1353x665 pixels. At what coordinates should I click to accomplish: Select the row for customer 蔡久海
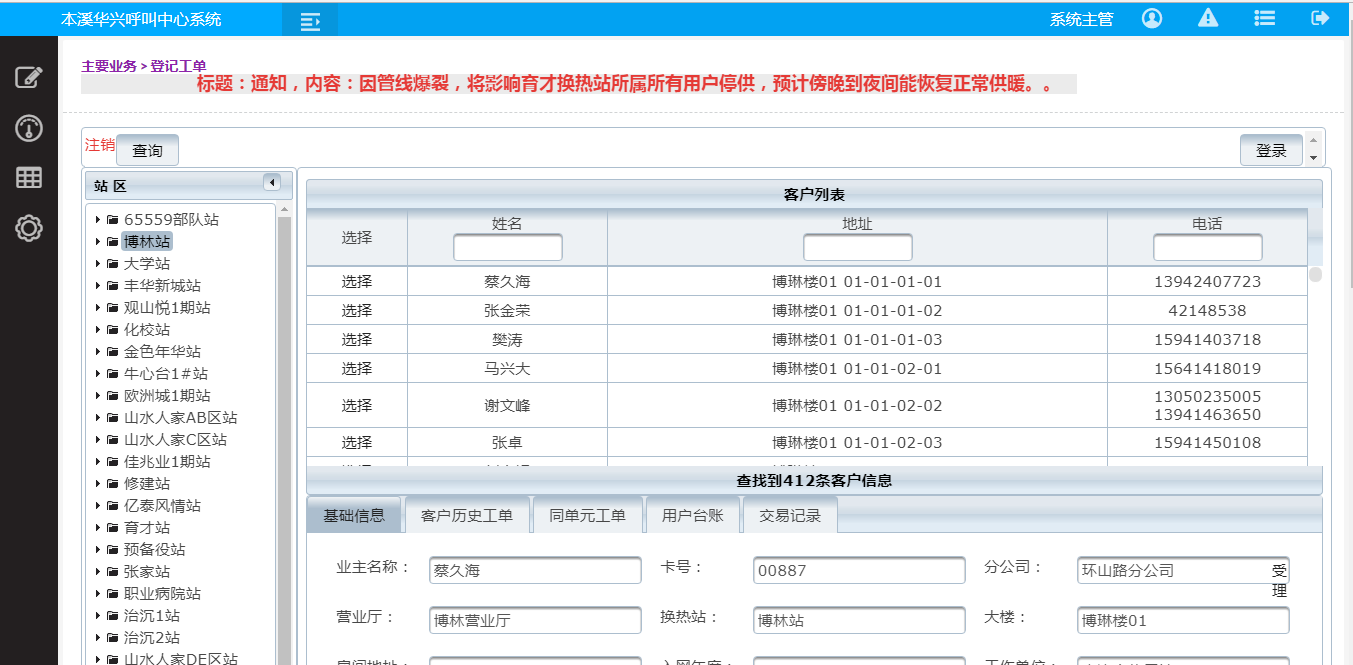356,282
